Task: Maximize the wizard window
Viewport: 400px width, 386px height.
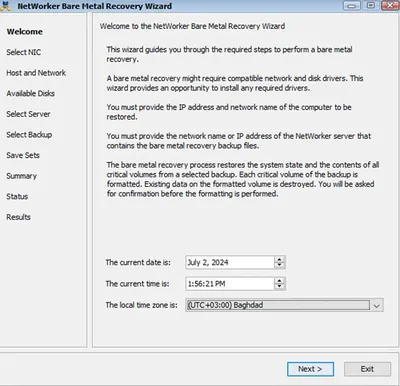Action: pos(371,5)
